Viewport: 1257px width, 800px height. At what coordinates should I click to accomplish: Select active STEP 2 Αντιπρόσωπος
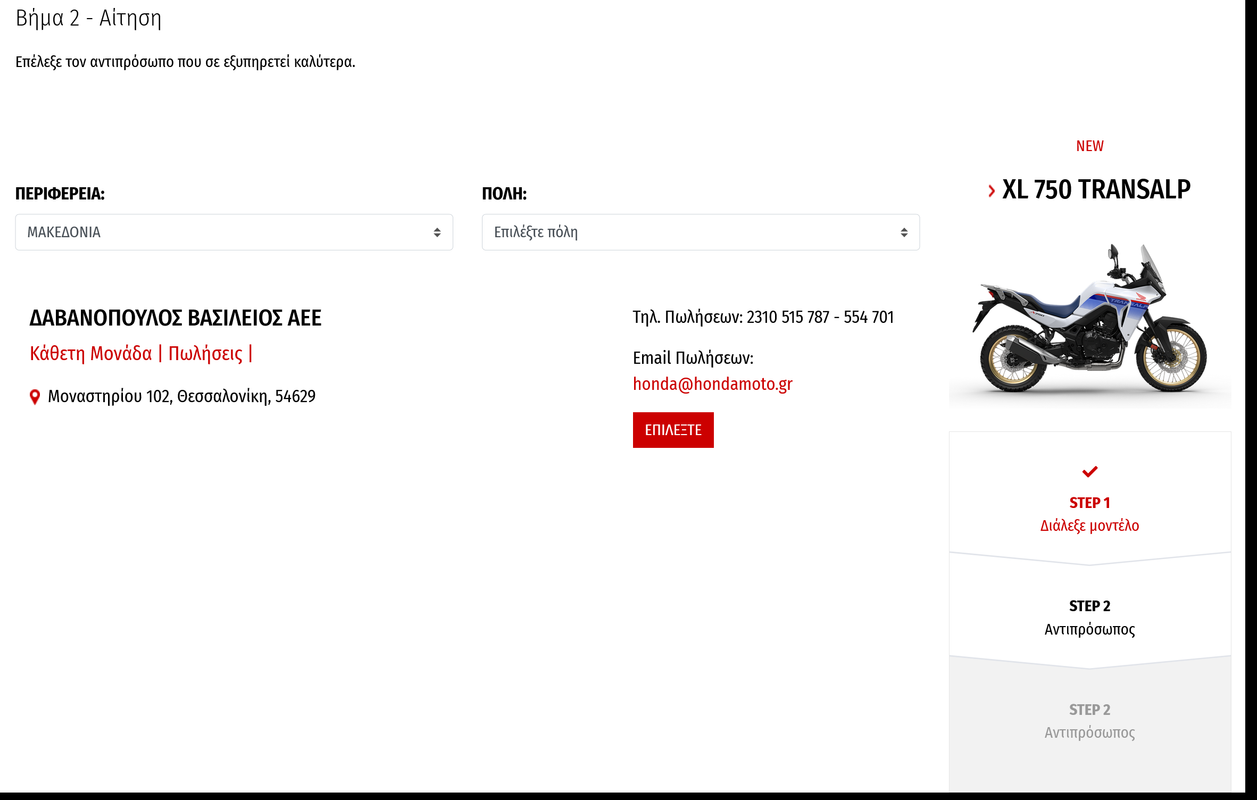1090,617
